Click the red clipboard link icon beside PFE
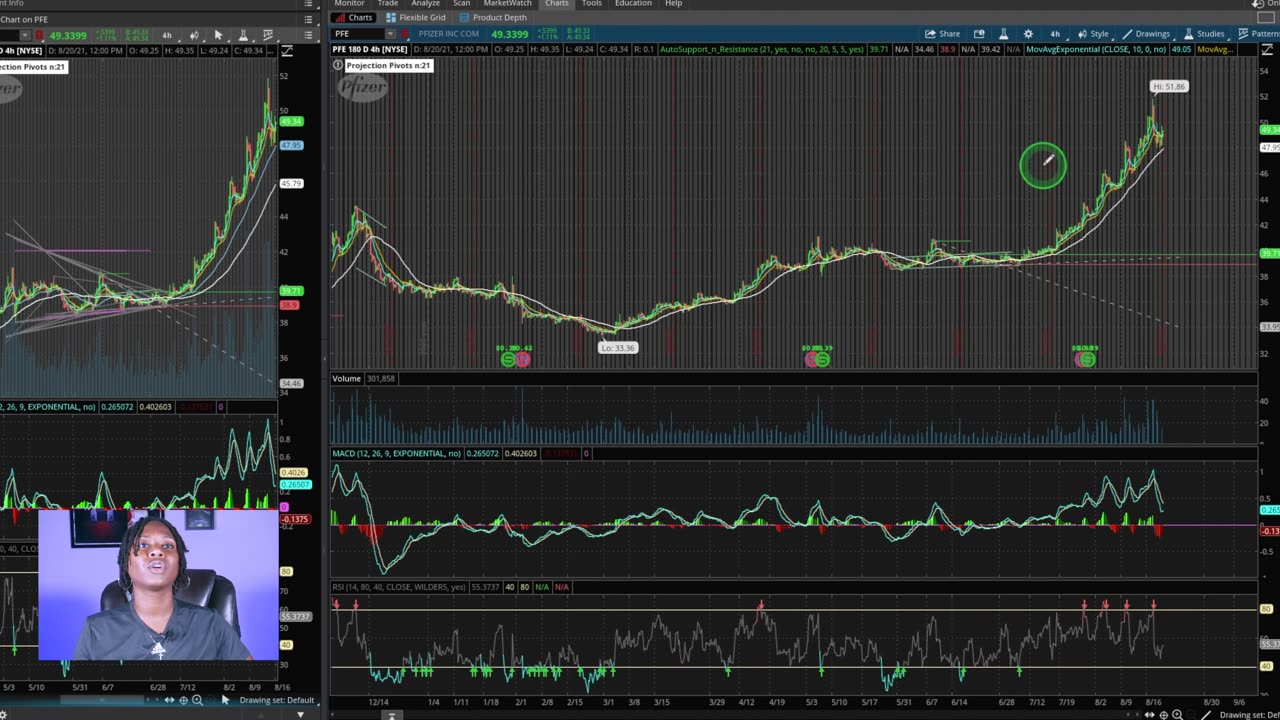This screenshot has width=1280, height=720. 405,34
